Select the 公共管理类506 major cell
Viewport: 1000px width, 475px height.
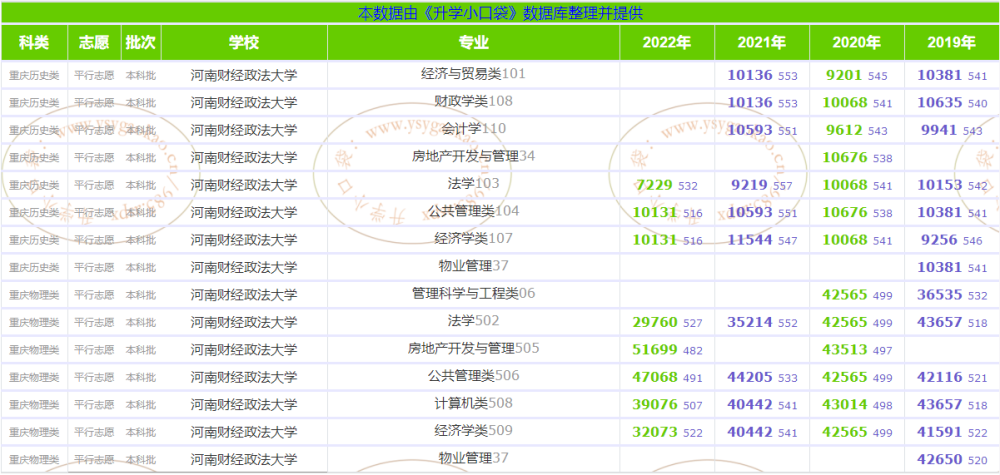[474, 376]
